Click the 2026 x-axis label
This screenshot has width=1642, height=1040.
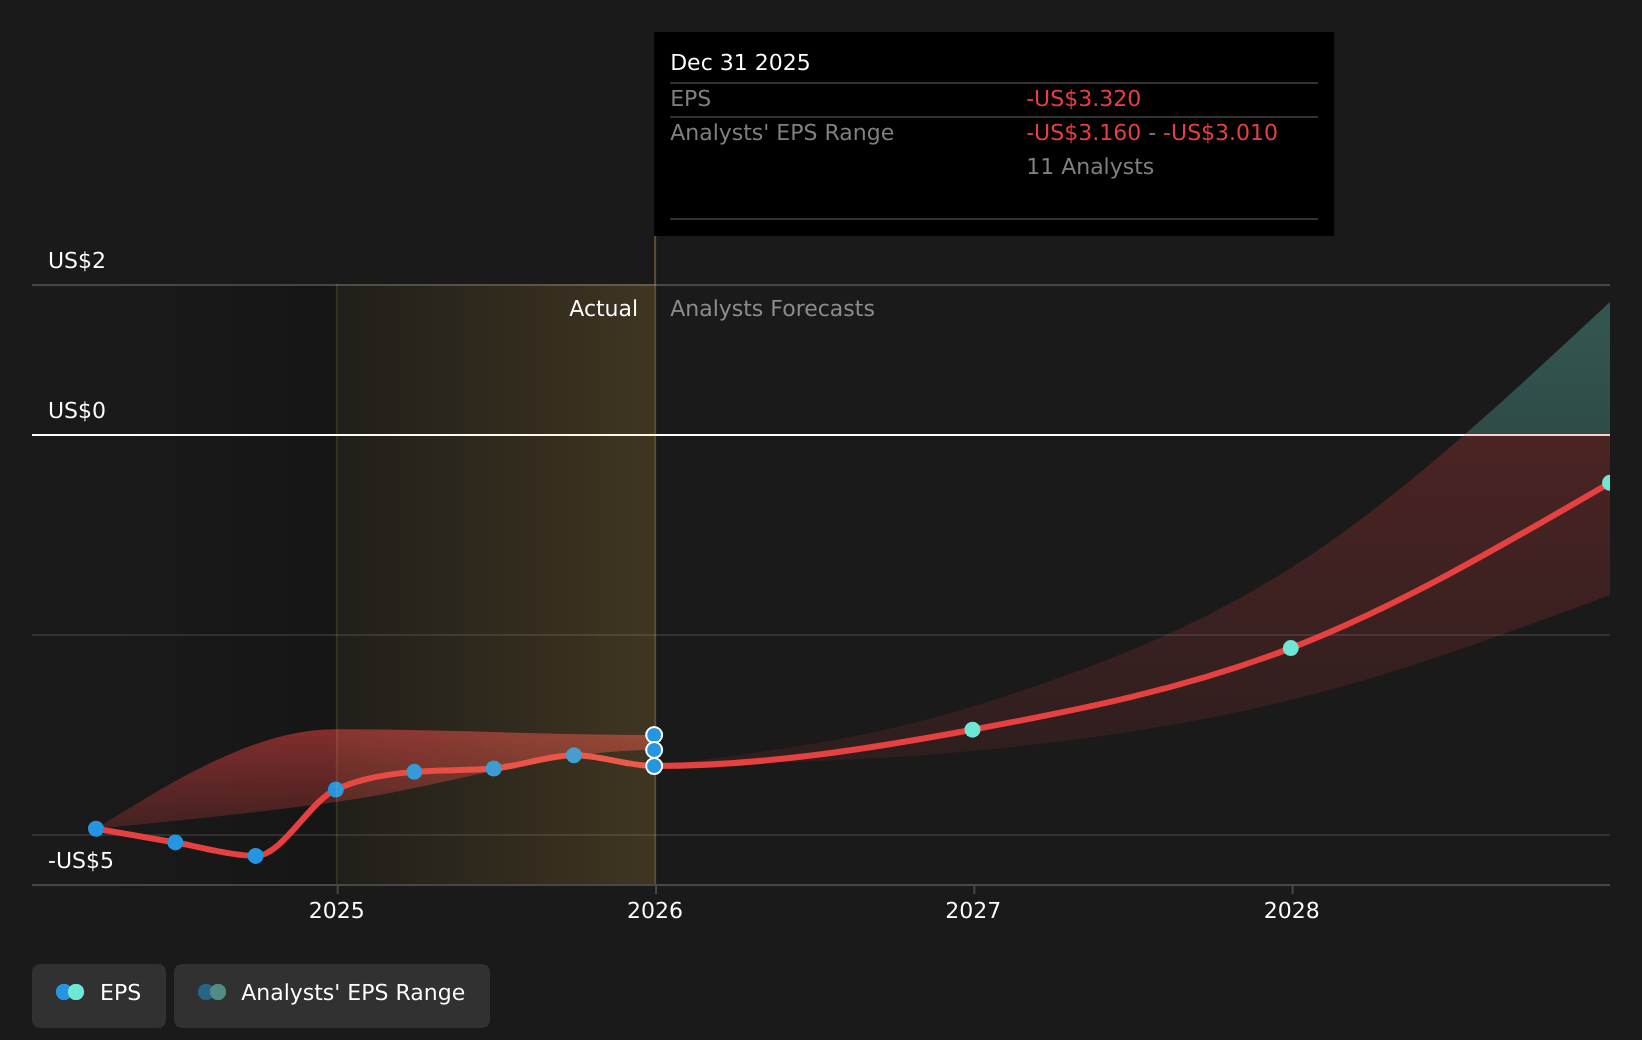pyautogui.click(x=655, y=911)
